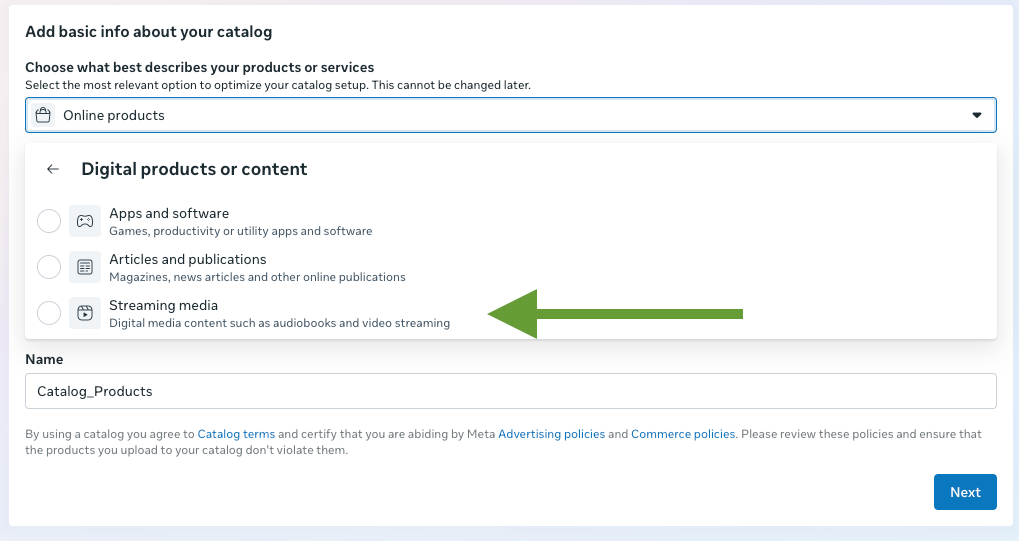1019x541 pixels.
Task: Click the 'Articles and publications' option title
Action: [188, 259]
